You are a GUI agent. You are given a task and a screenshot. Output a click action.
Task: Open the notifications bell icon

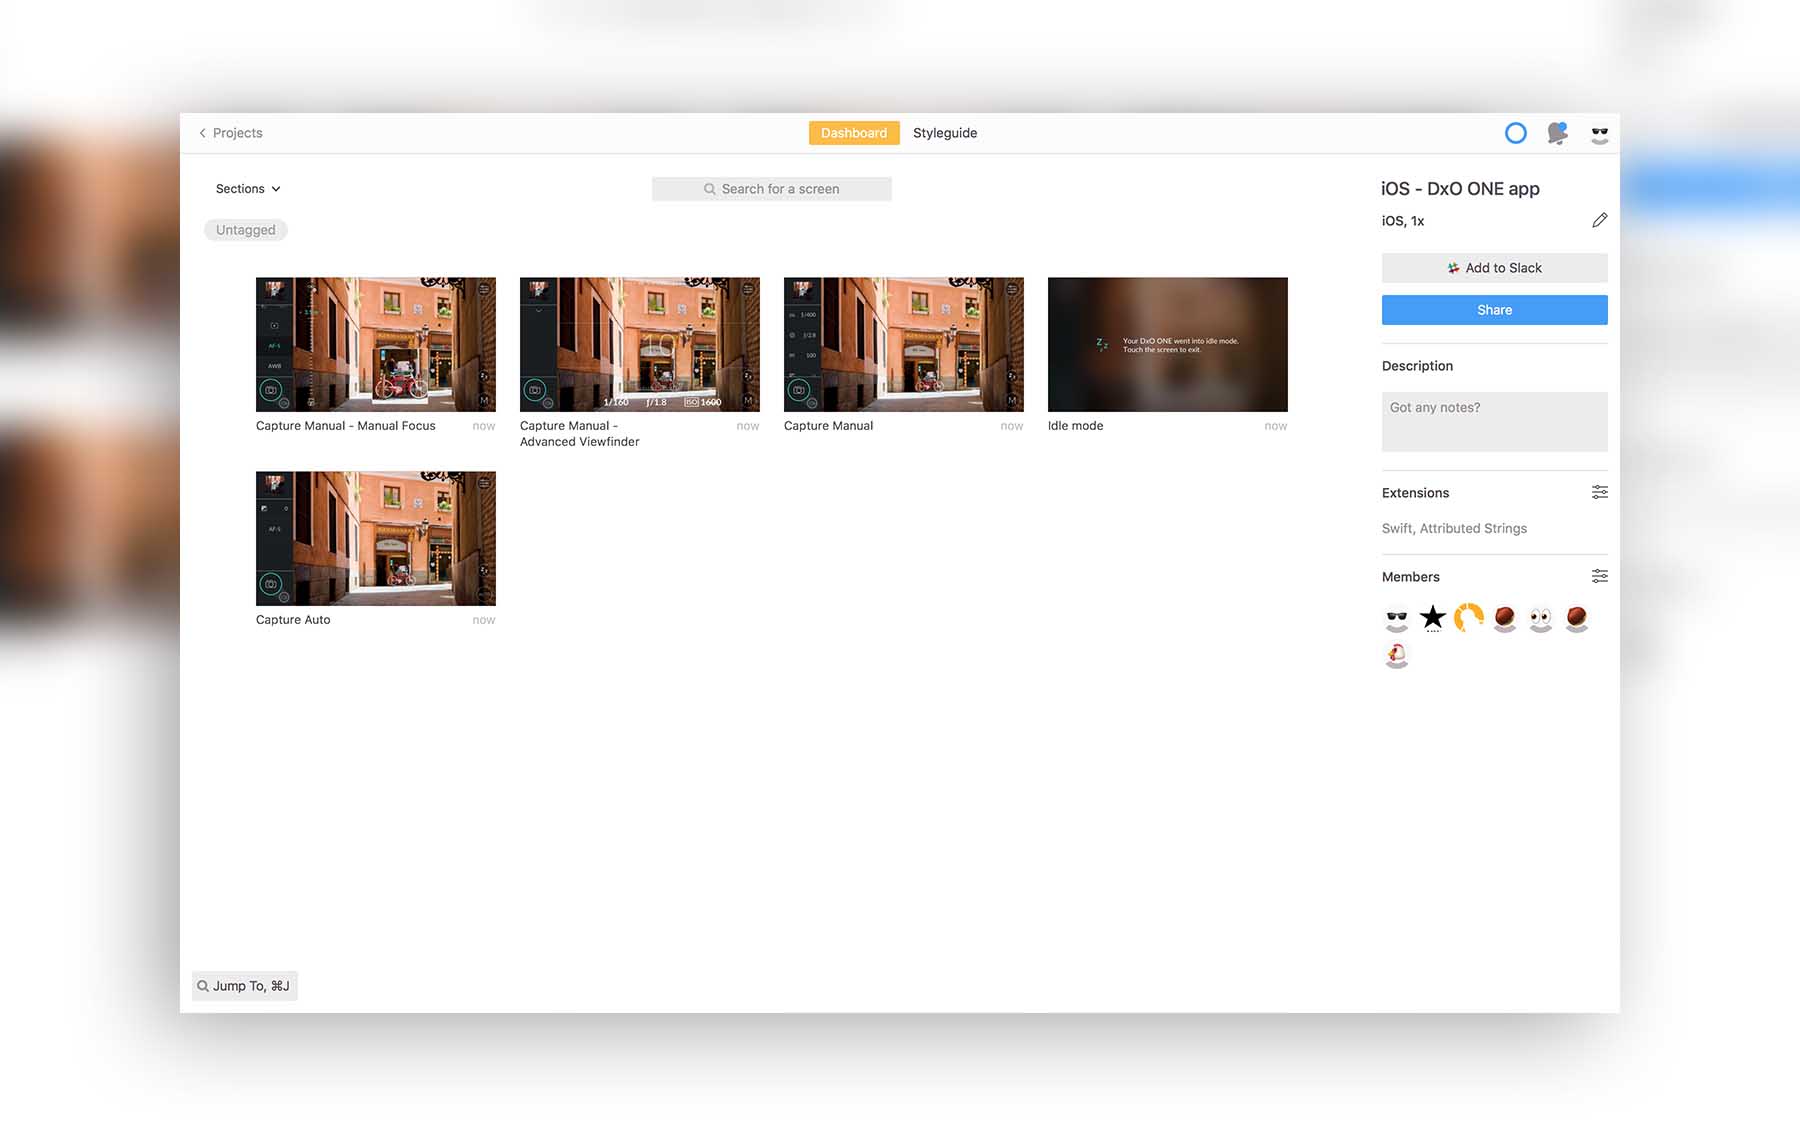click(1557, 133)
